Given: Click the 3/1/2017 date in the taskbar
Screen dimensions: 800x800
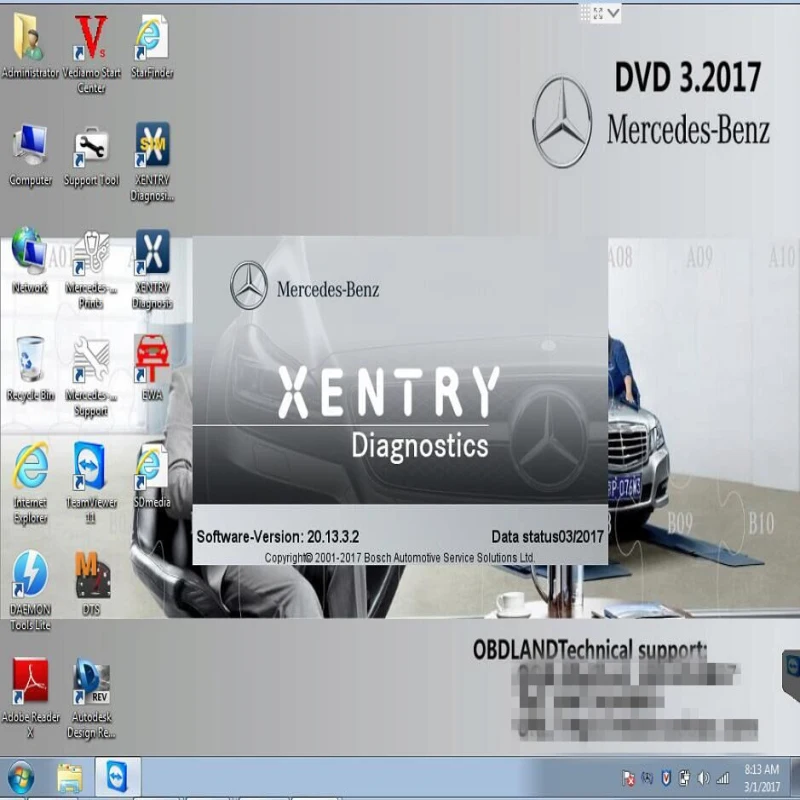Looking at the screenshot, I should coord(761,786).
